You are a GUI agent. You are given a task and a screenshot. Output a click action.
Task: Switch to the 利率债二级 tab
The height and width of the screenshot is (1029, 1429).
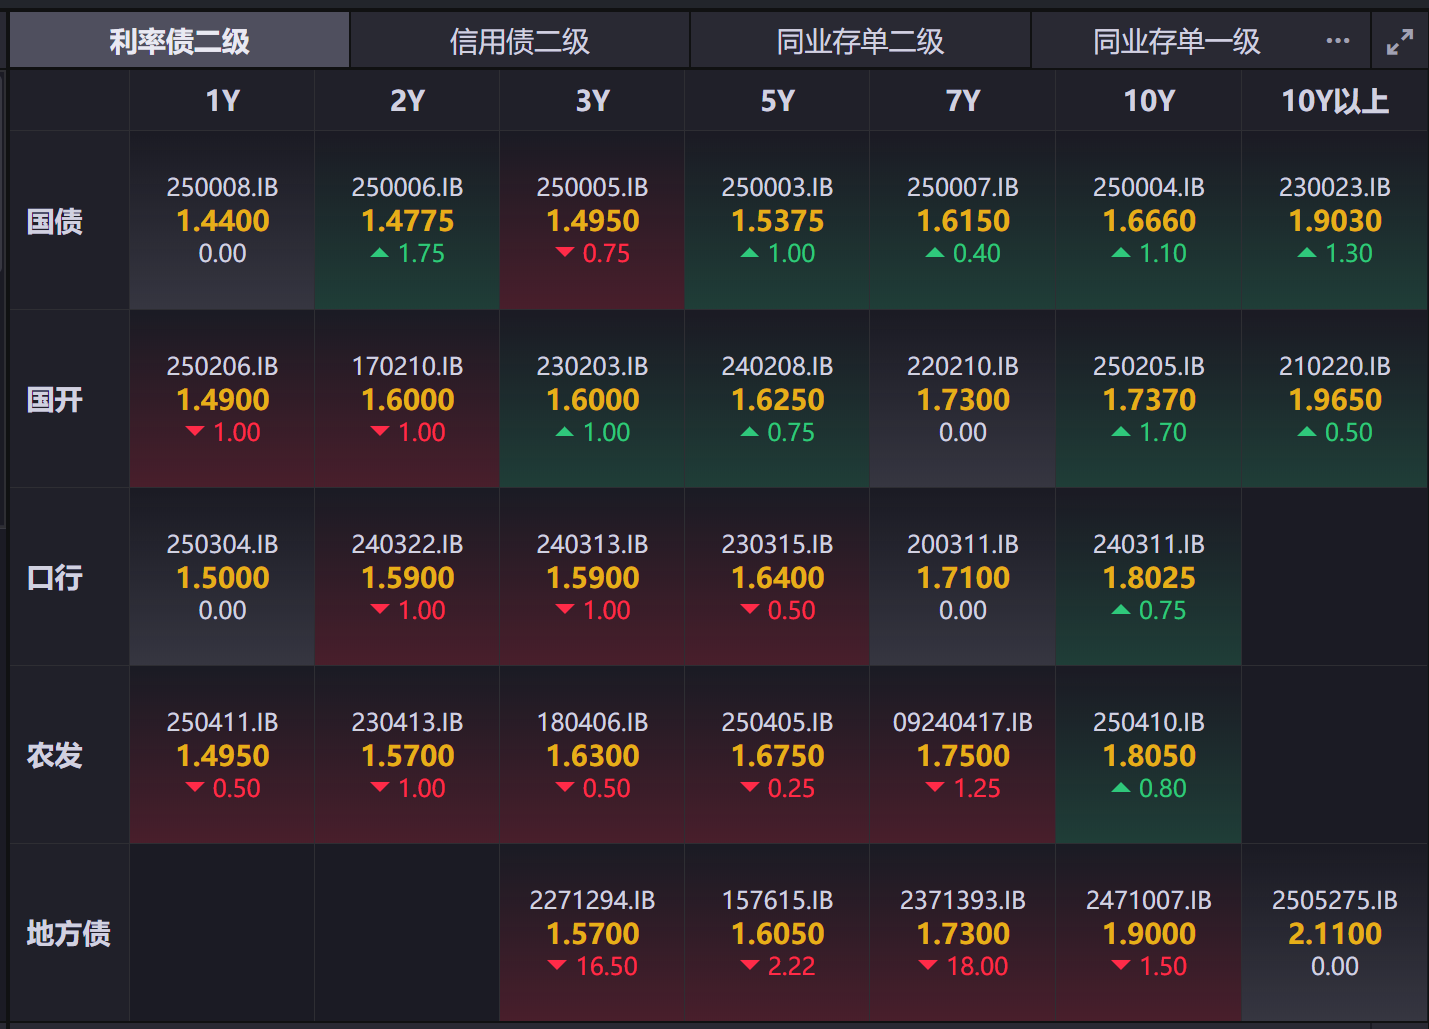(179, 41)
